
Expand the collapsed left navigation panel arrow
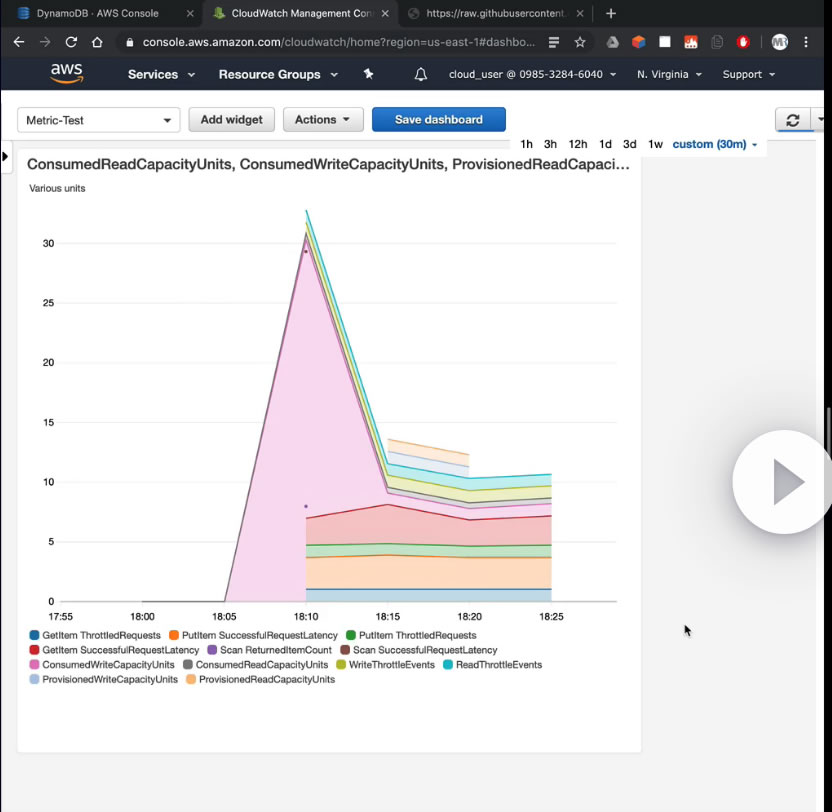pyautogui.click(x=5, y=156)
